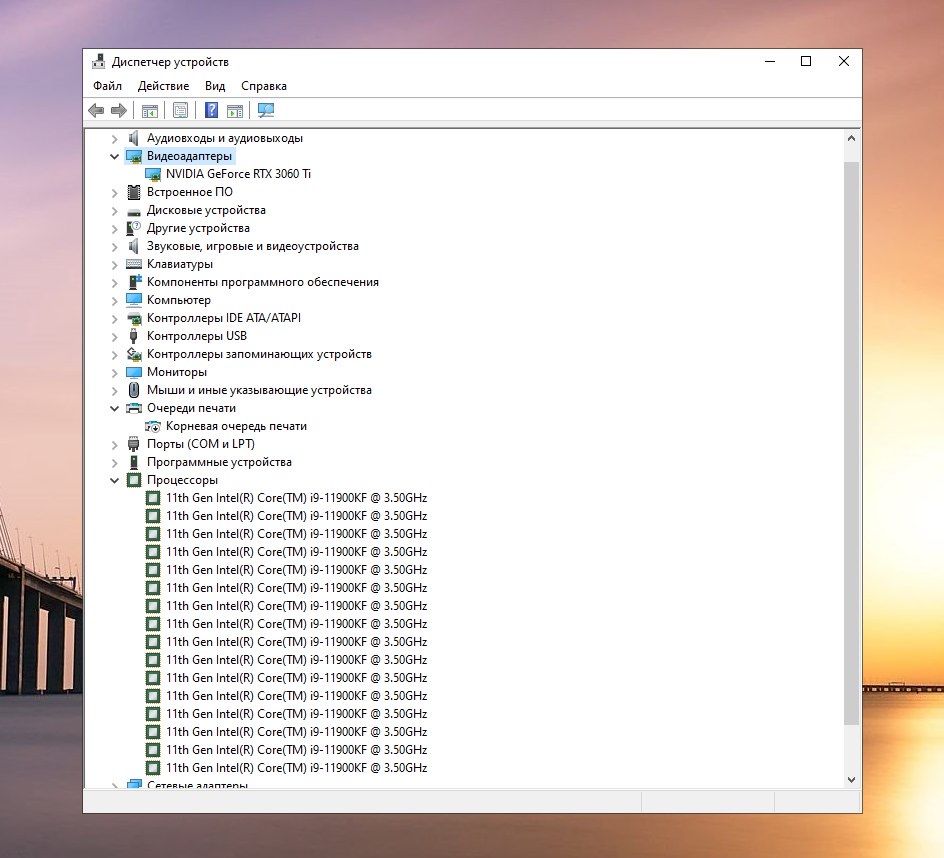Click the NVIDIA GeForce RTX 3060 Ti icon

(153, 174)
